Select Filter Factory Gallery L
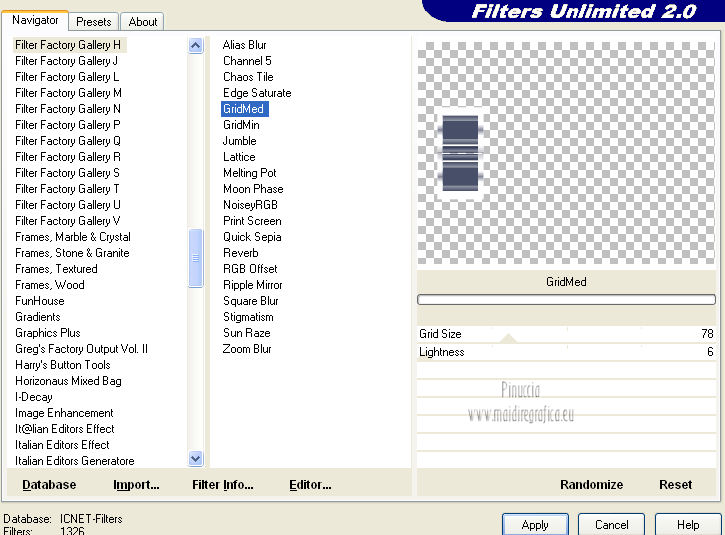Viewport: 725px width, 535px height. pyautogui.click(x=67, y=77)
